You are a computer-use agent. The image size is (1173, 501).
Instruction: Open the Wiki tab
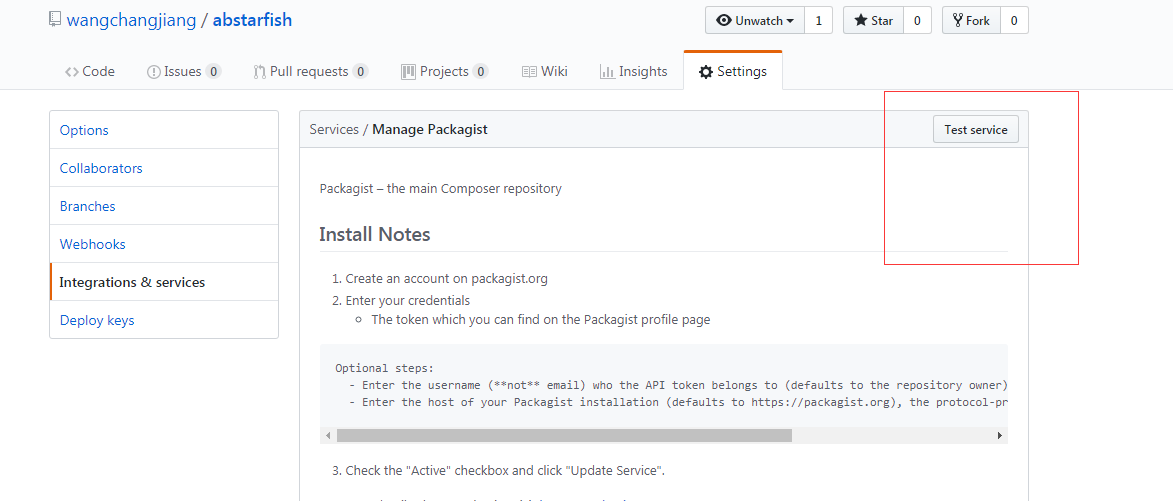(545, 72)
